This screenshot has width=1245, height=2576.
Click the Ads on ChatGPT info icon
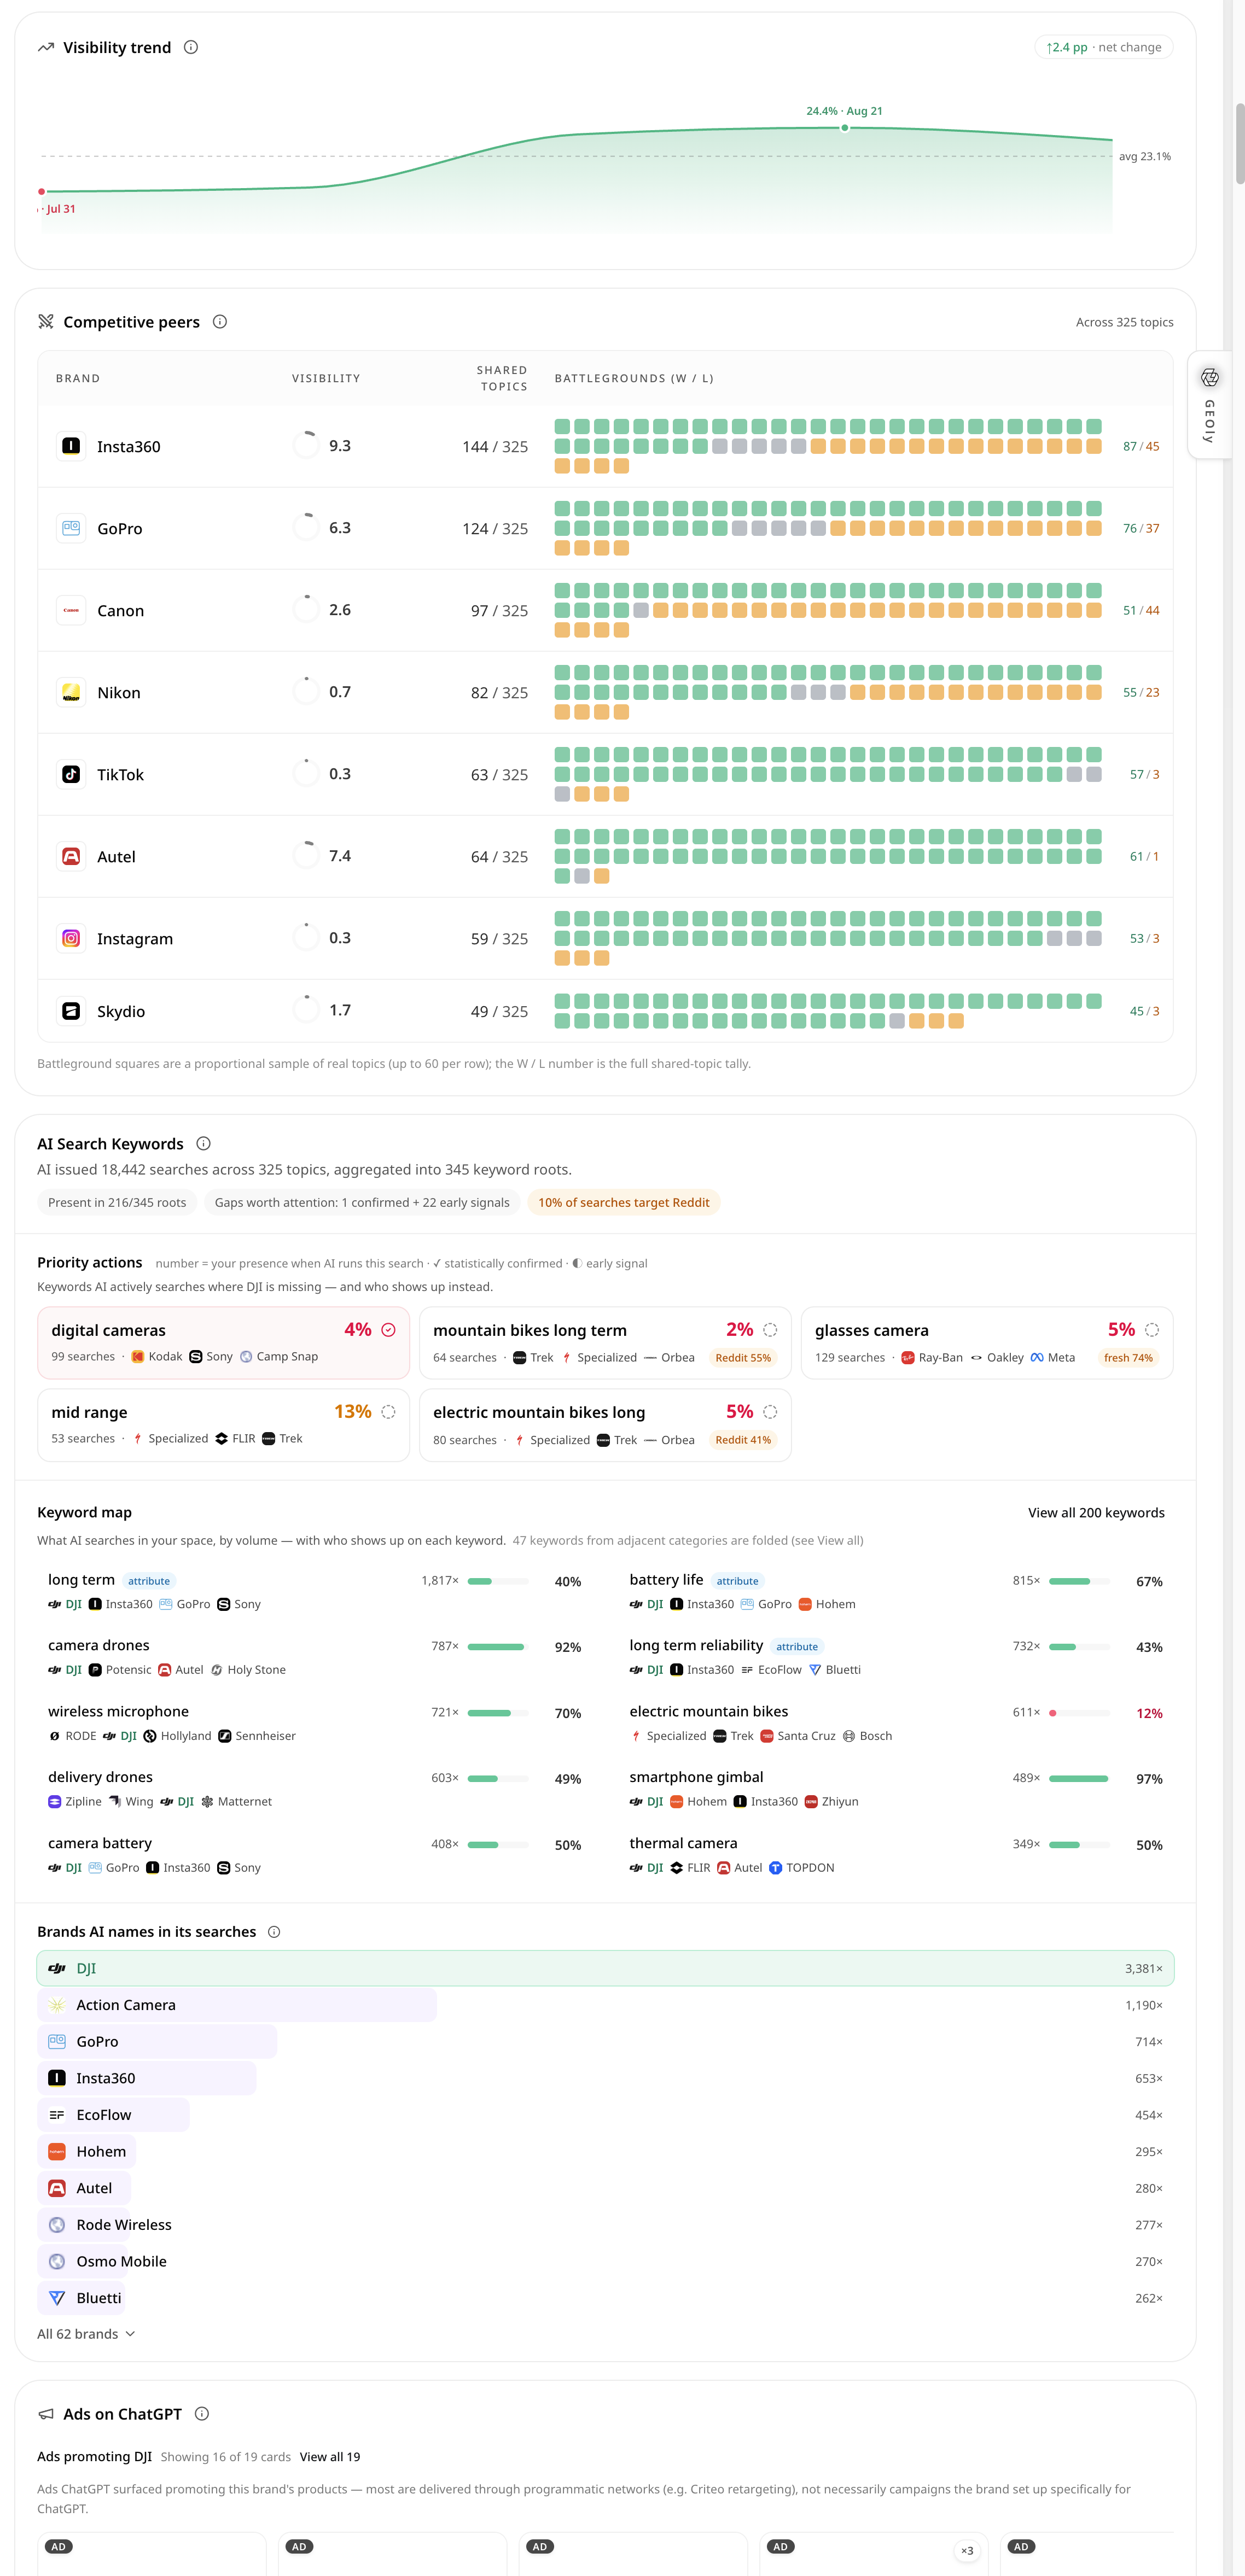coord(202,2413)
